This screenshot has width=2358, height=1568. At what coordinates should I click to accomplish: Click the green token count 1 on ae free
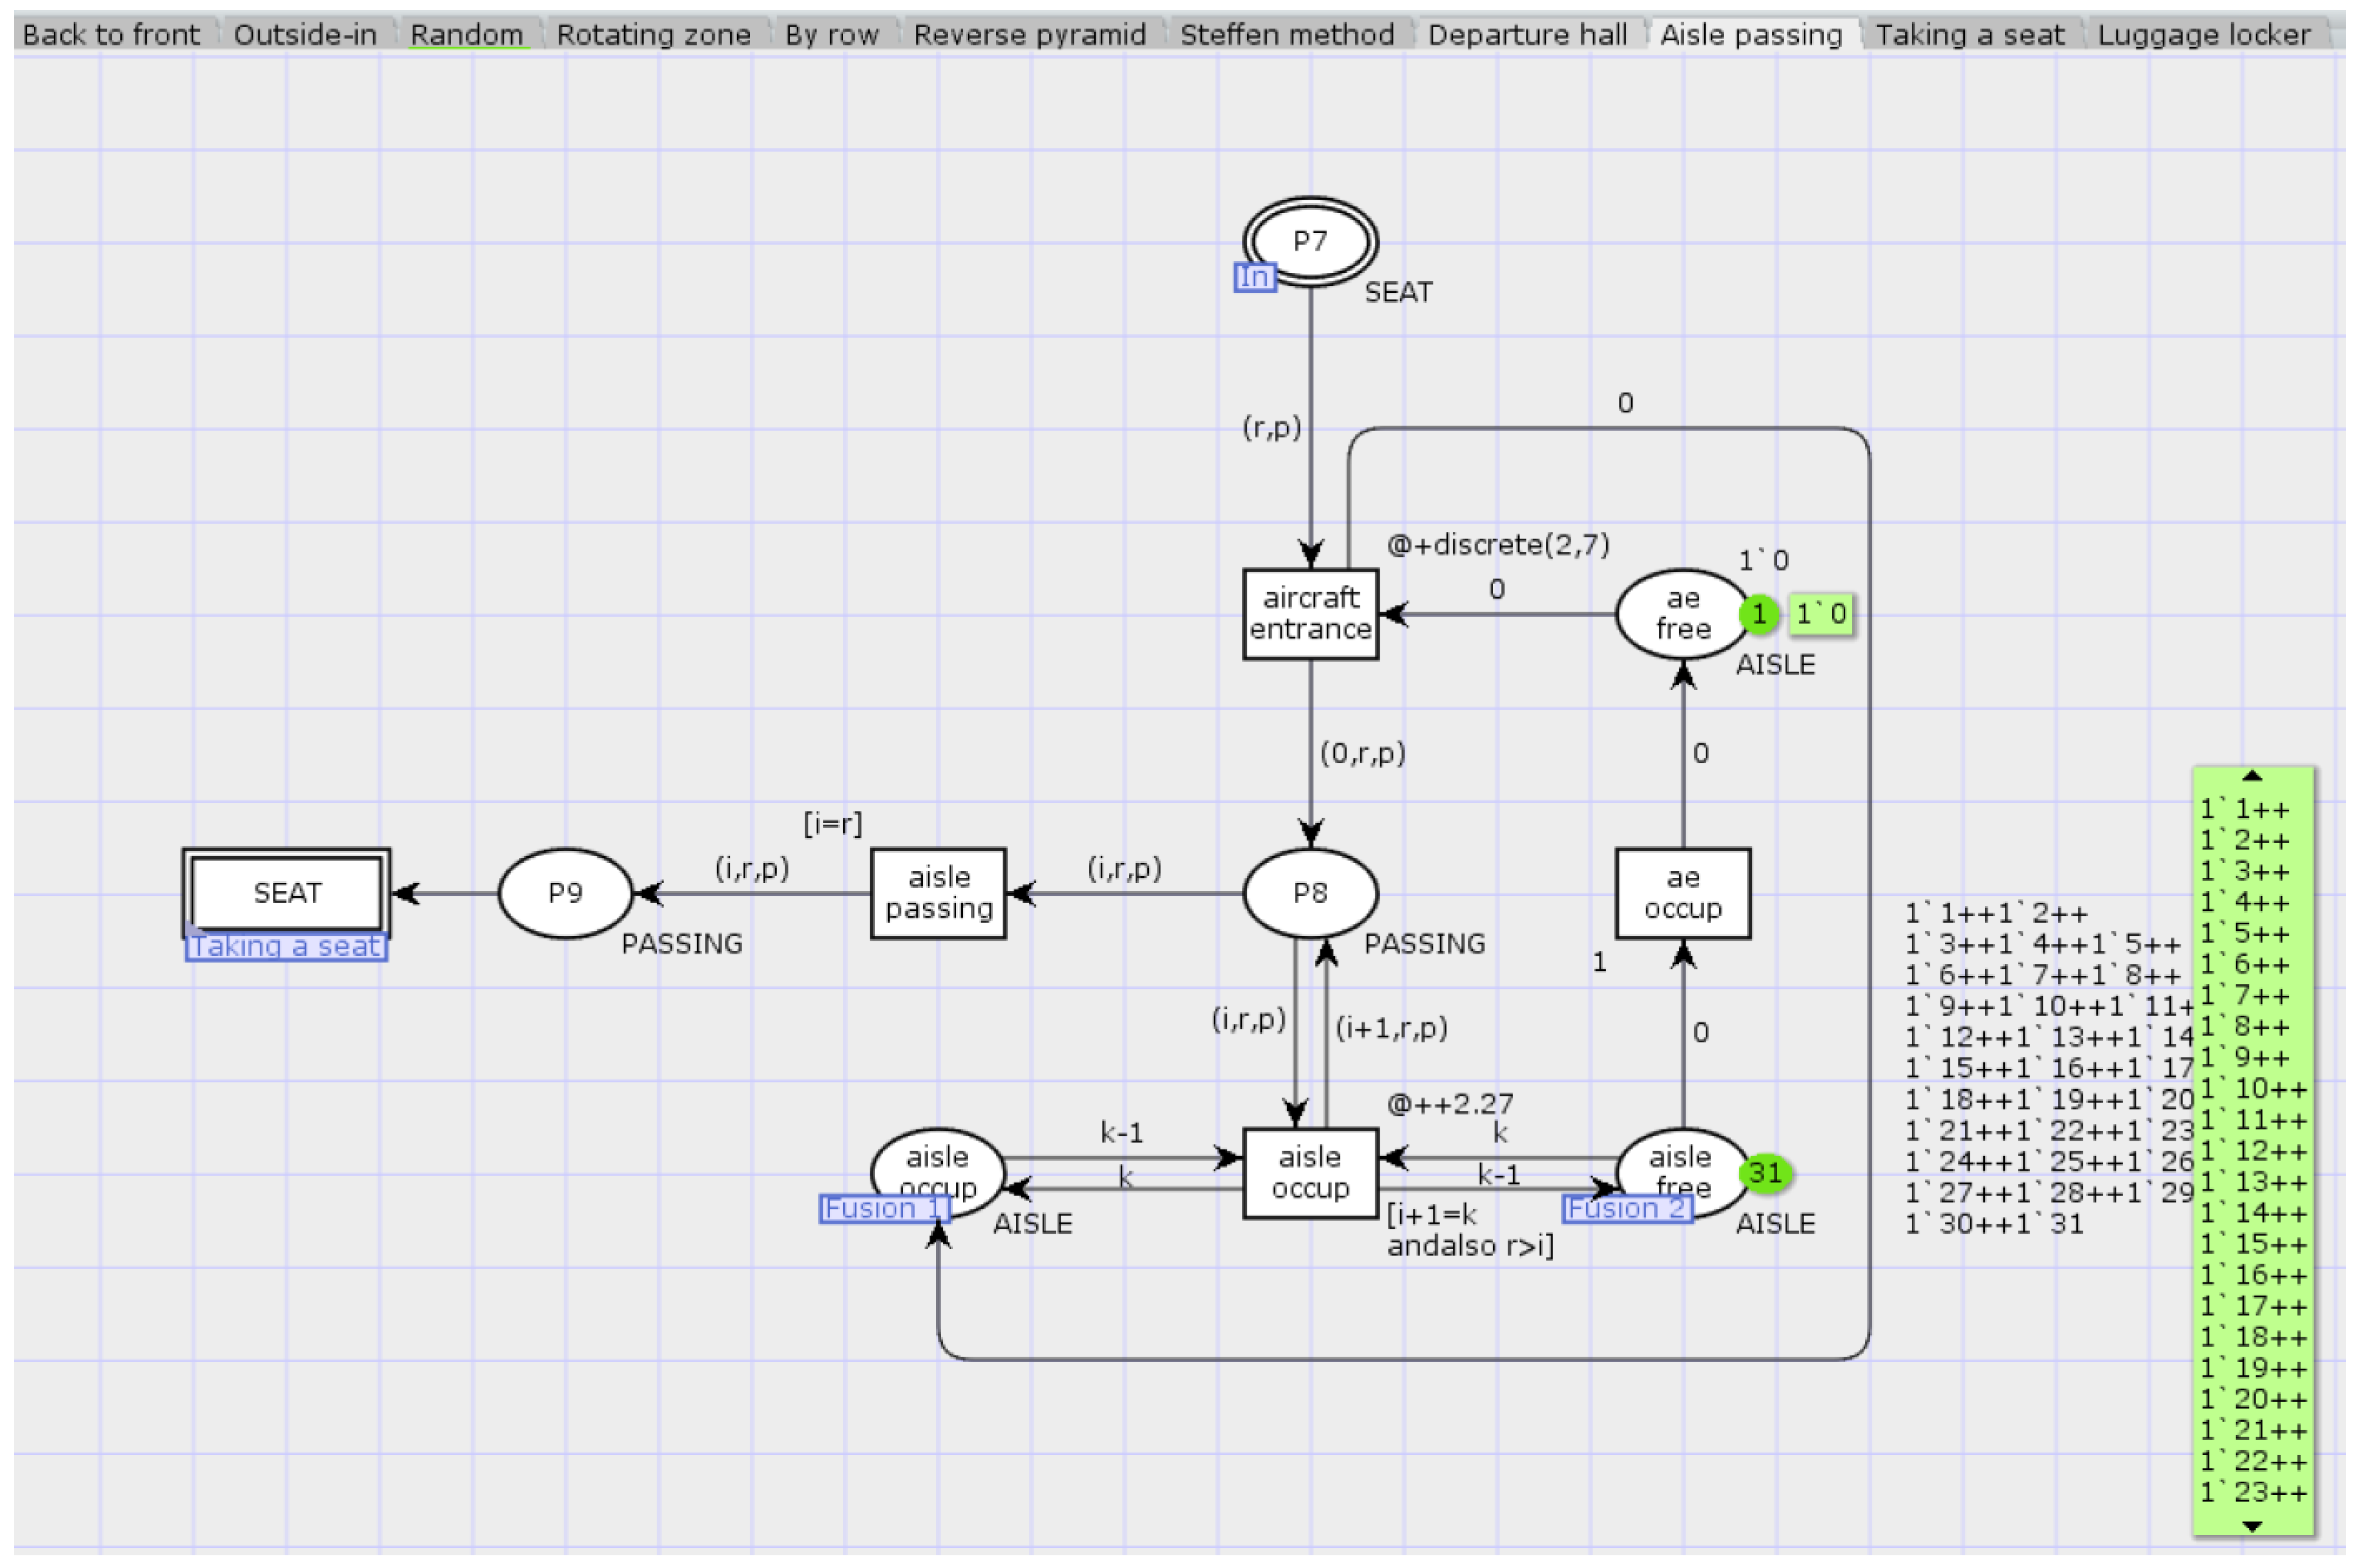point(1758,614)
